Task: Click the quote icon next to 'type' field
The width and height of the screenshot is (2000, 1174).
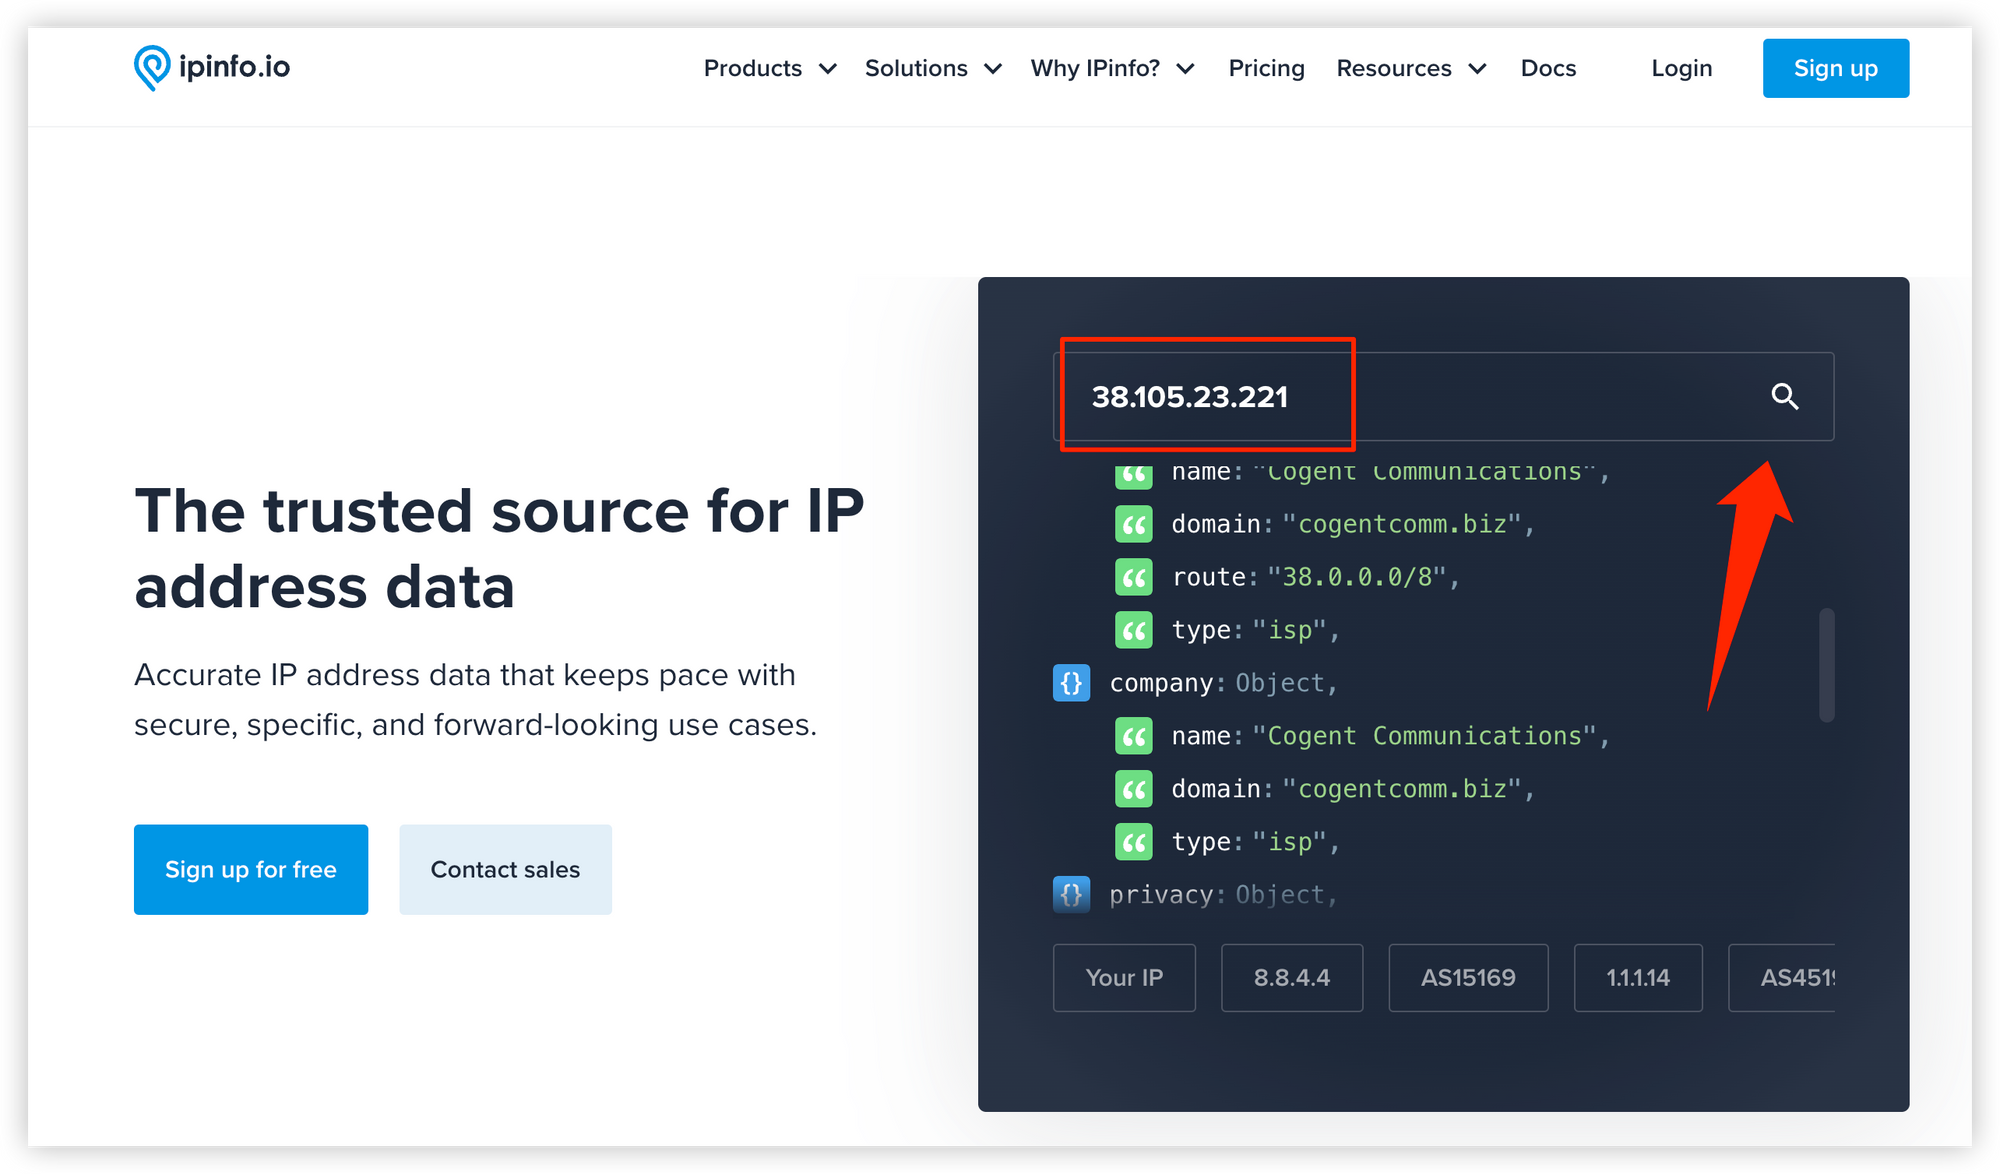Action: tap(1132, 629)
